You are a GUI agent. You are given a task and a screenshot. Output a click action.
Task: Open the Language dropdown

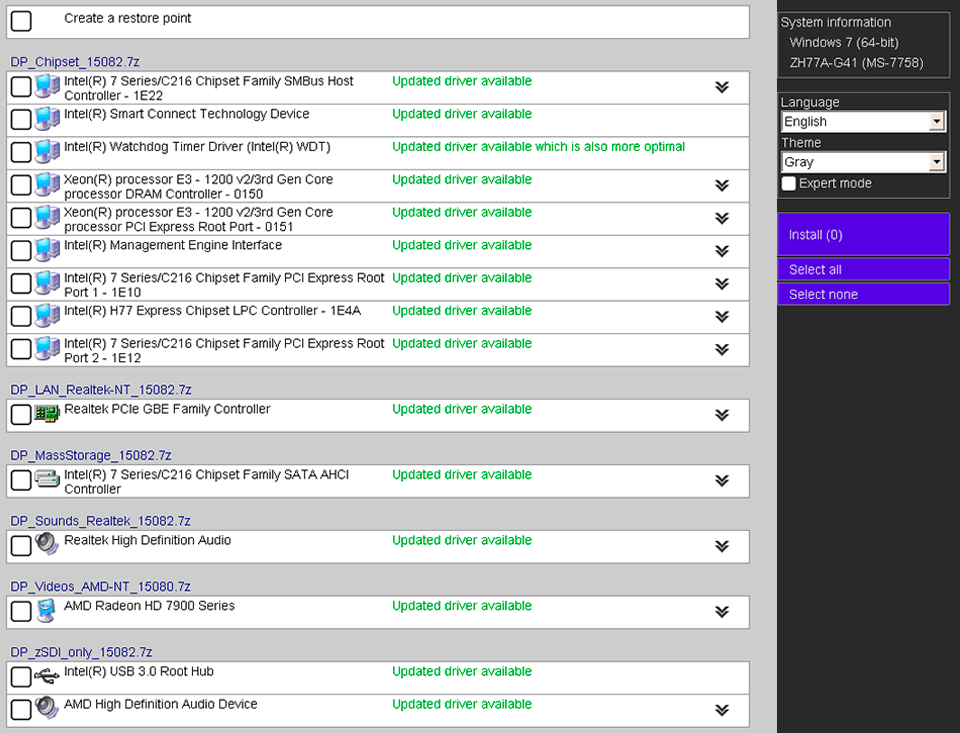863,122
